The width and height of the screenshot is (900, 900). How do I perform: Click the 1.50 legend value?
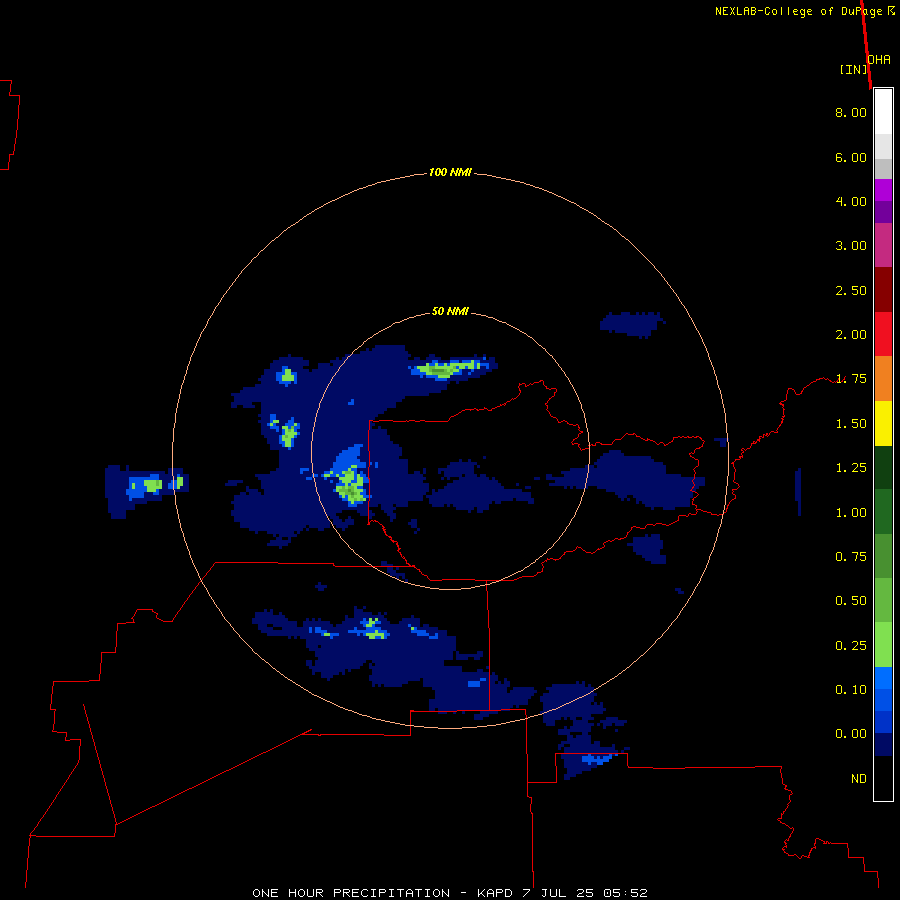tap(851, 424)
